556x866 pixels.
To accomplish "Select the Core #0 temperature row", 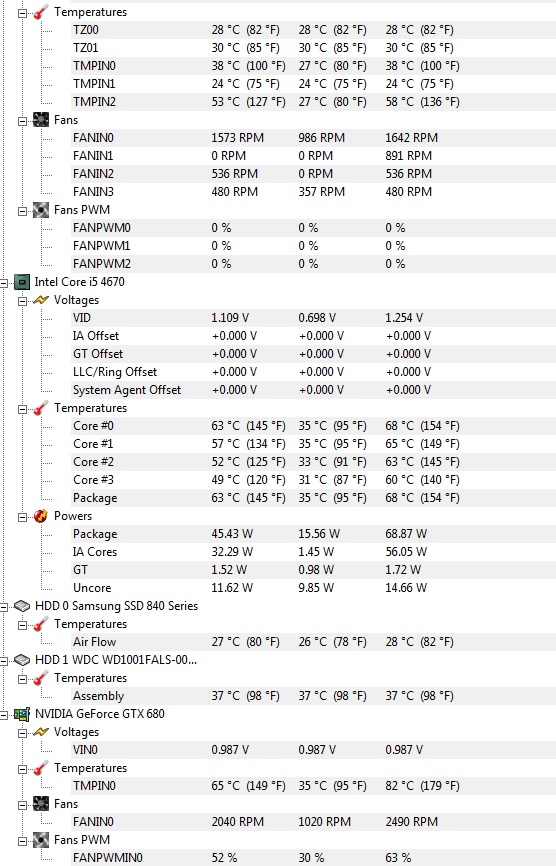I will coord(313,426).
